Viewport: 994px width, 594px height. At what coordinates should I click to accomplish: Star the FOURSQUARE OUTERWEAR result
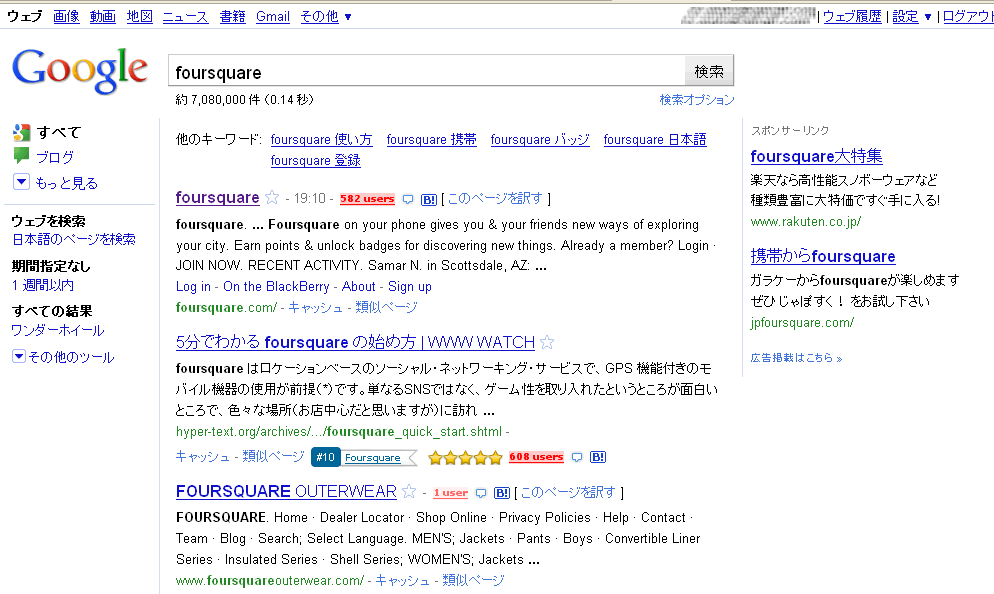tap(409, 491)
